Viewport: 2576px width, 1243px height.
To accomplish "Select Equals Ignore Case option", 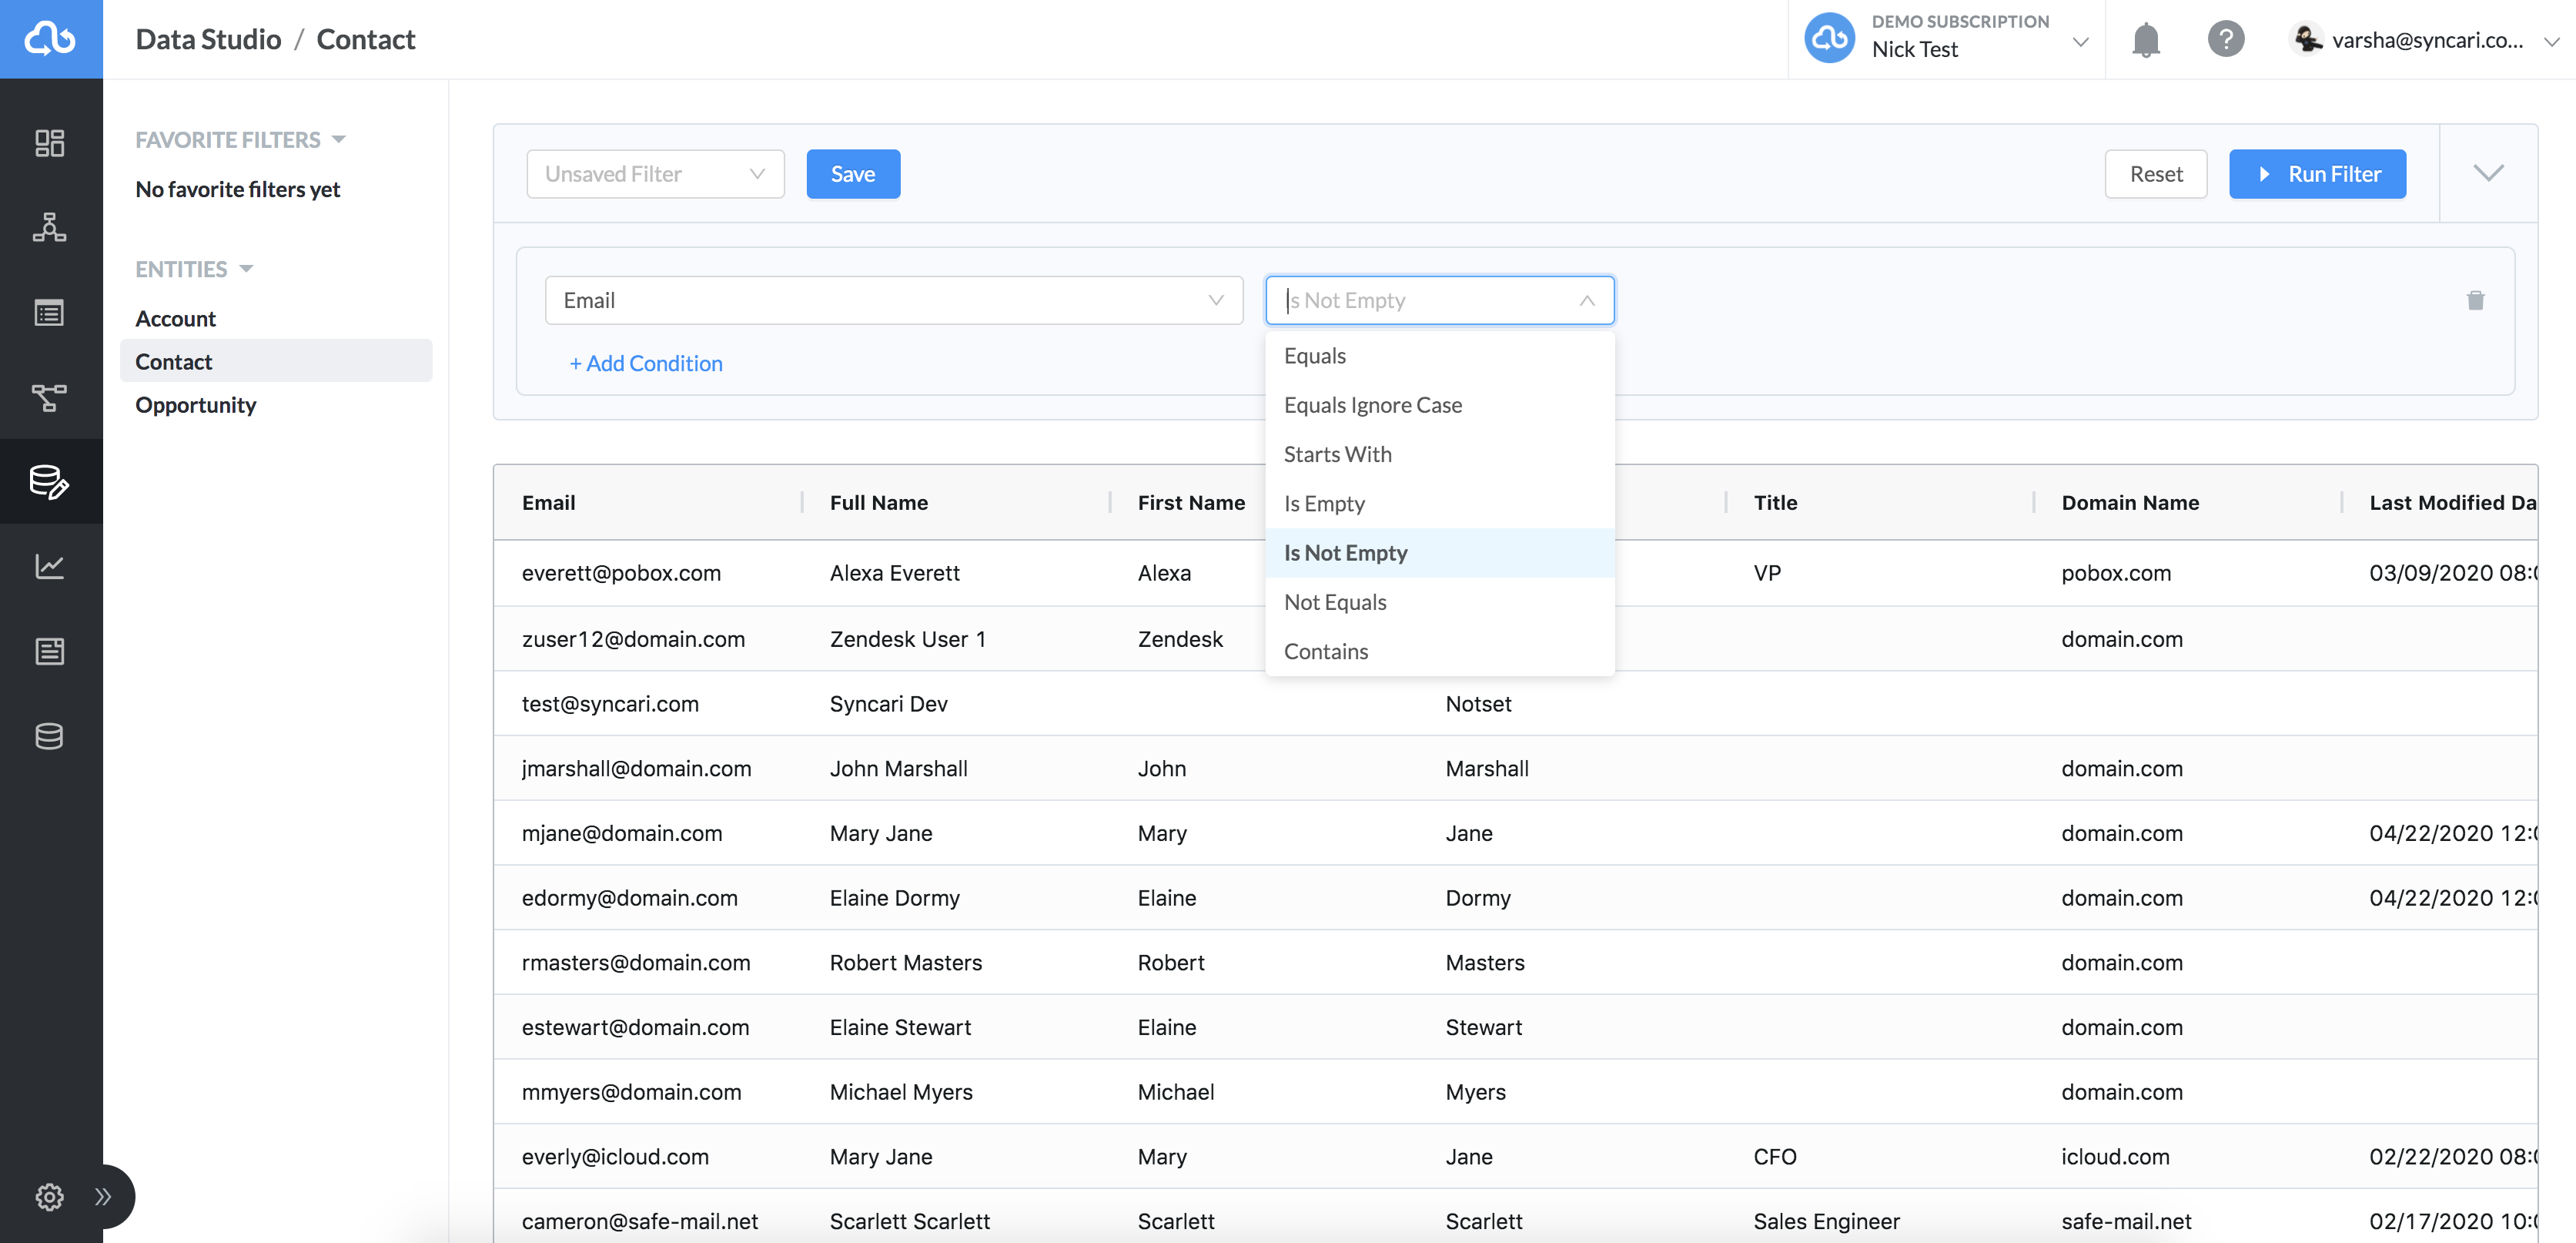I will [1439, 405].
